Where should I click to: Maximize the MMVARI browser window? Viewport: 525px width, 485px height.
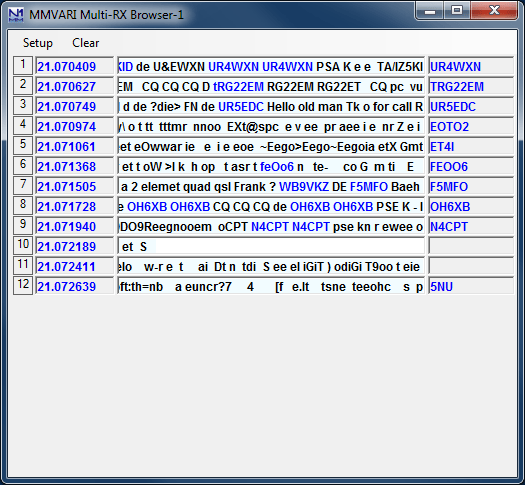click(457, 11)
